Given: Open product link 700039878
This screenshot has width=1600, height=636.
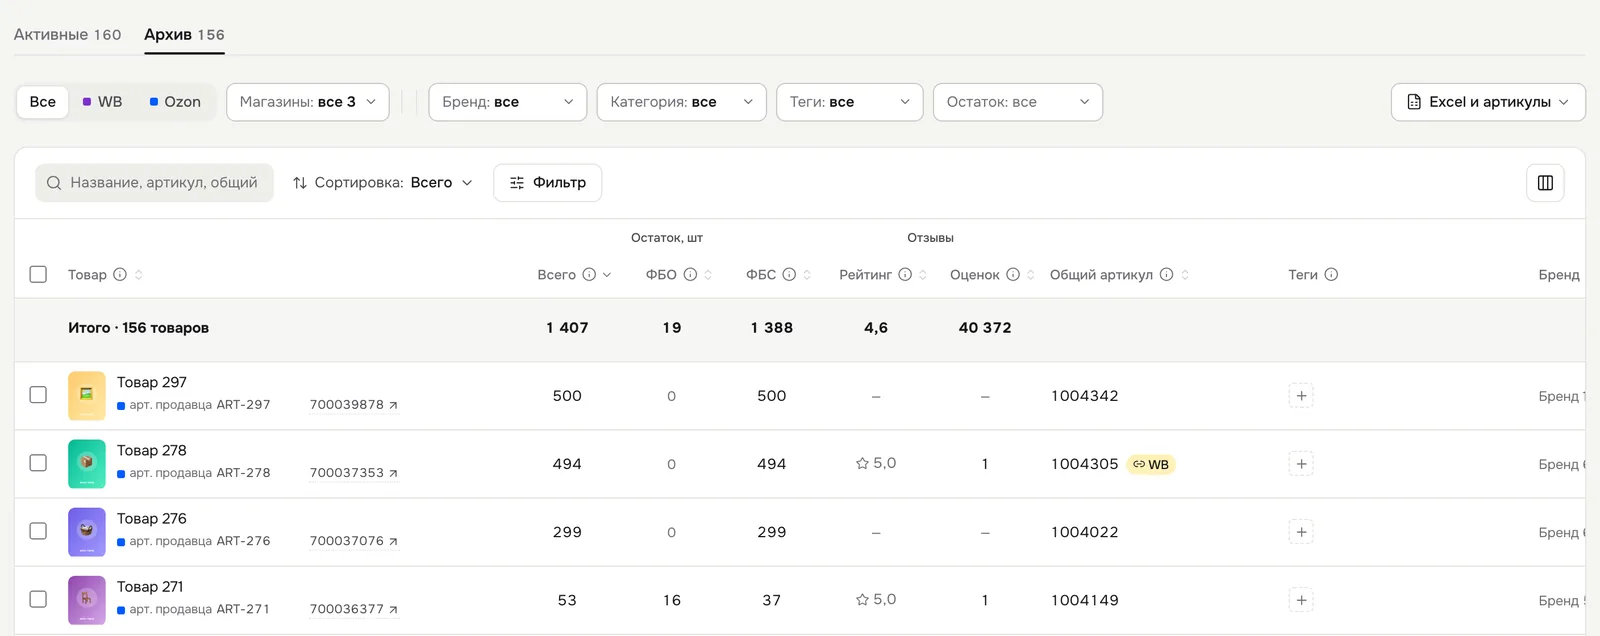Looking at the screenshot, I should (354, 405).
